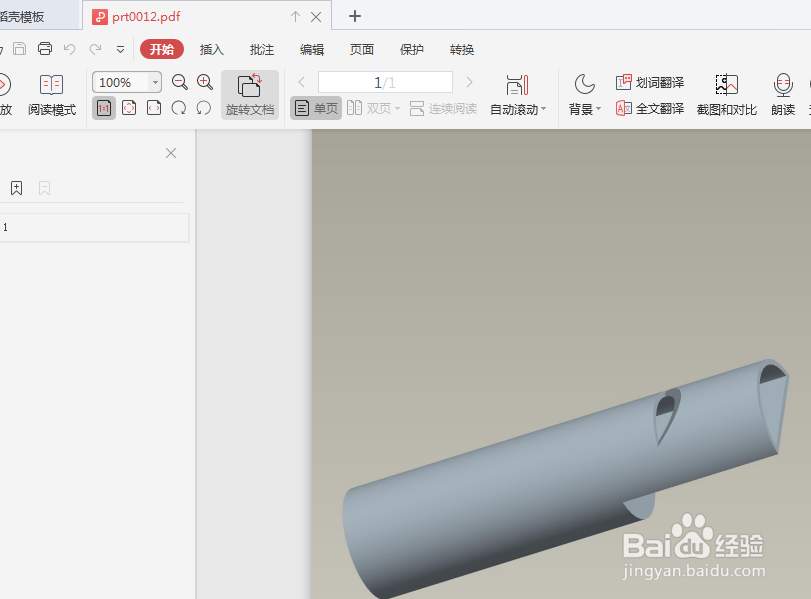Click 全文翻译 full text translation
811x599 pixels.
(650, 108)
